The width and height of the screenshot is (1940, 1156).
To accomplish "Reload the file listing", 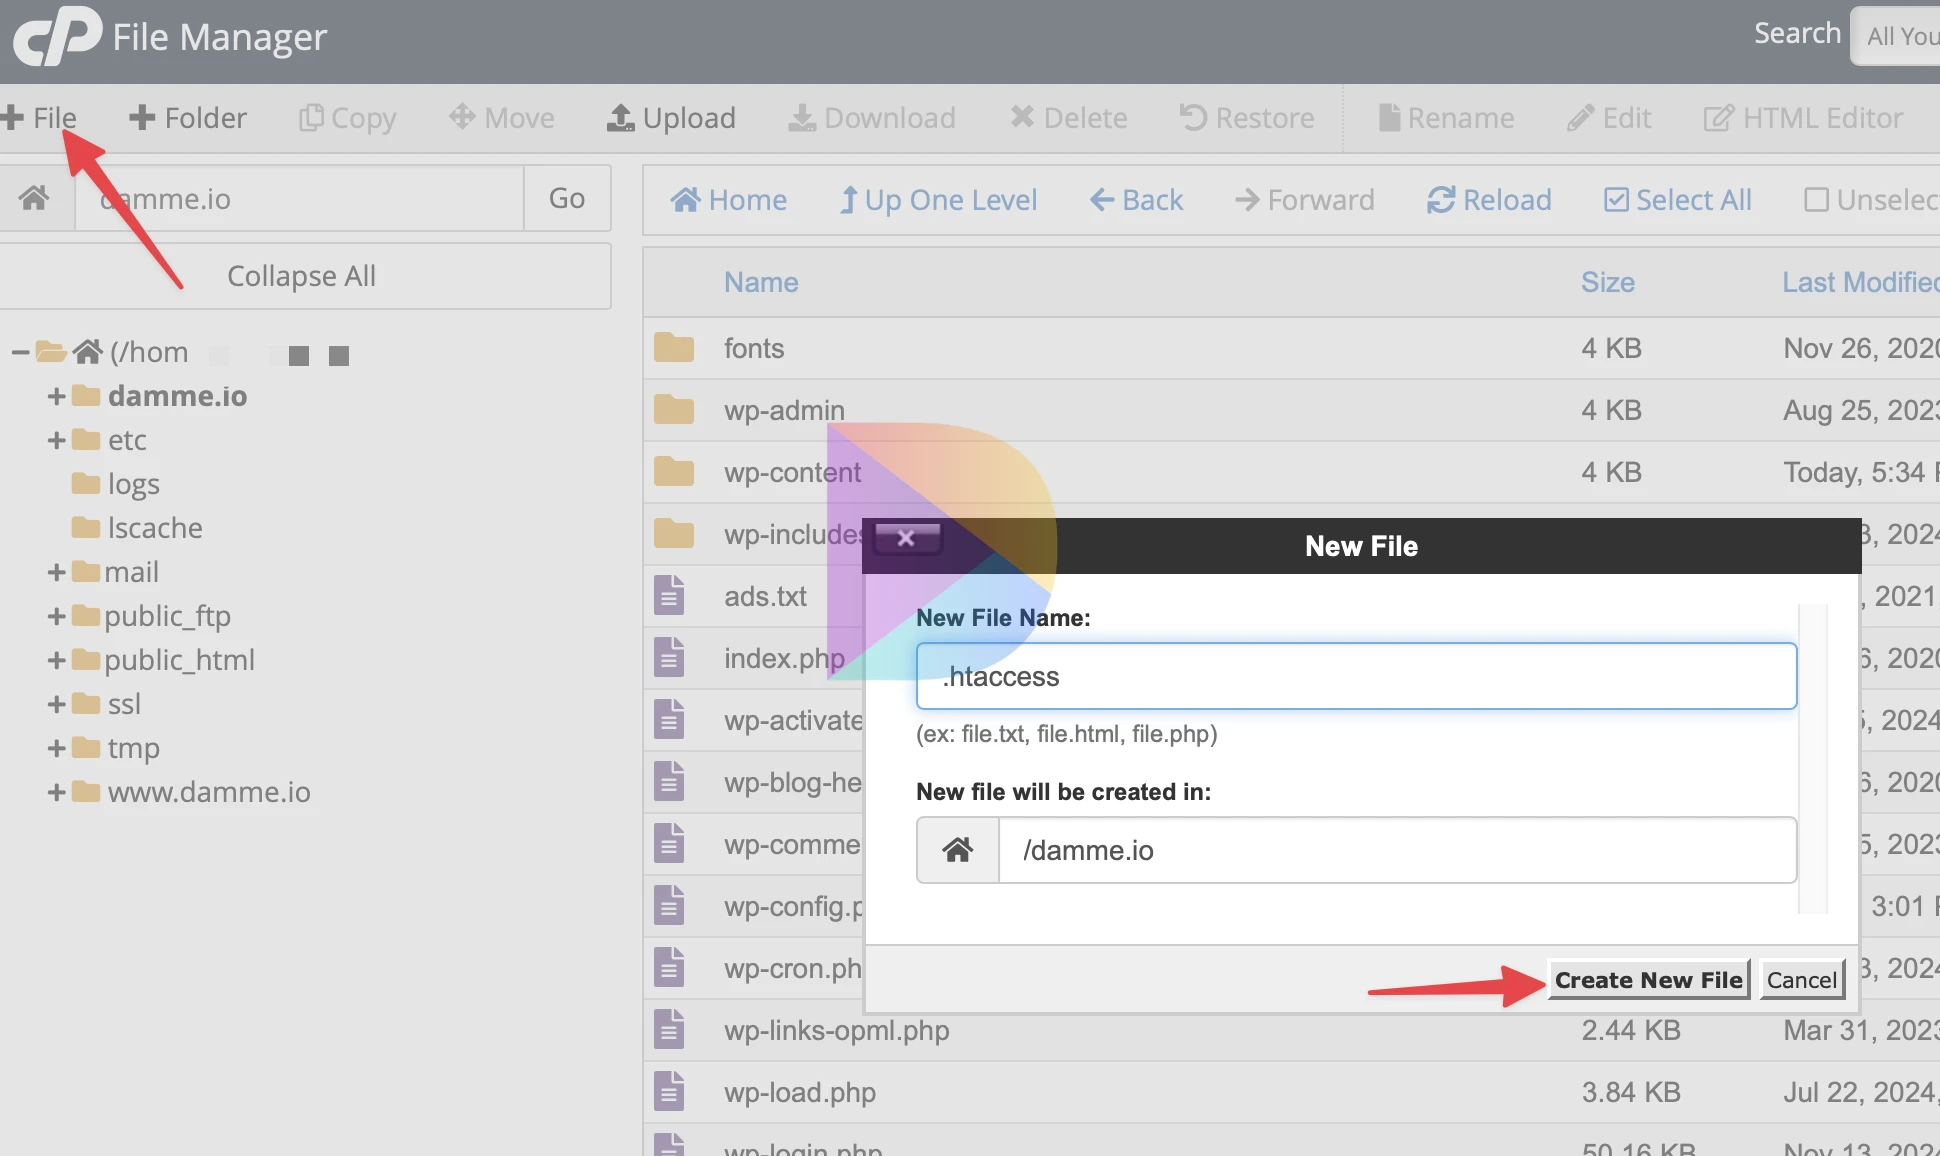I will point(1489,200).
